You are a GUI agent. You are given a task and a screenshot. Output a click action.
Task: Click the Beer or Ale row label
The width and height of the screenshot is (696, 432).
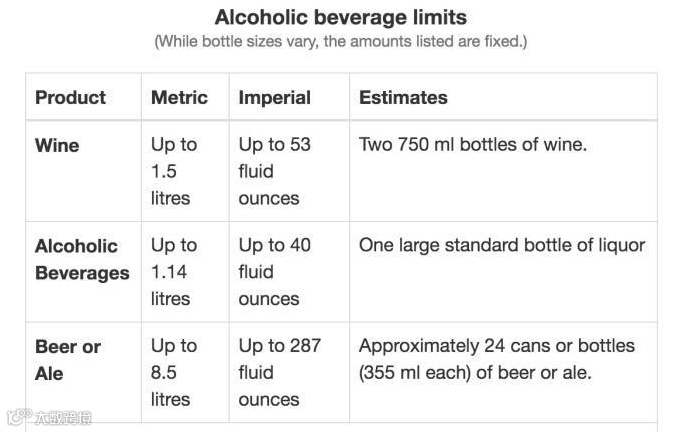(68, 360)
